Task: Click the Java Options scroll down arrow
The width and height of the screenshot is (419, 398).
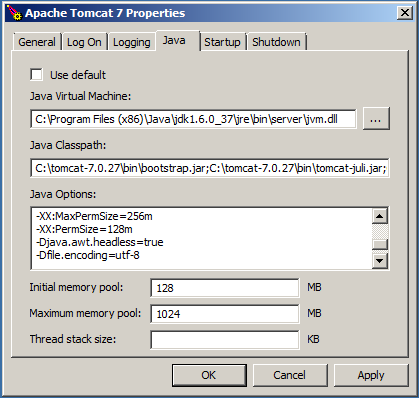Action: [380, 261]
